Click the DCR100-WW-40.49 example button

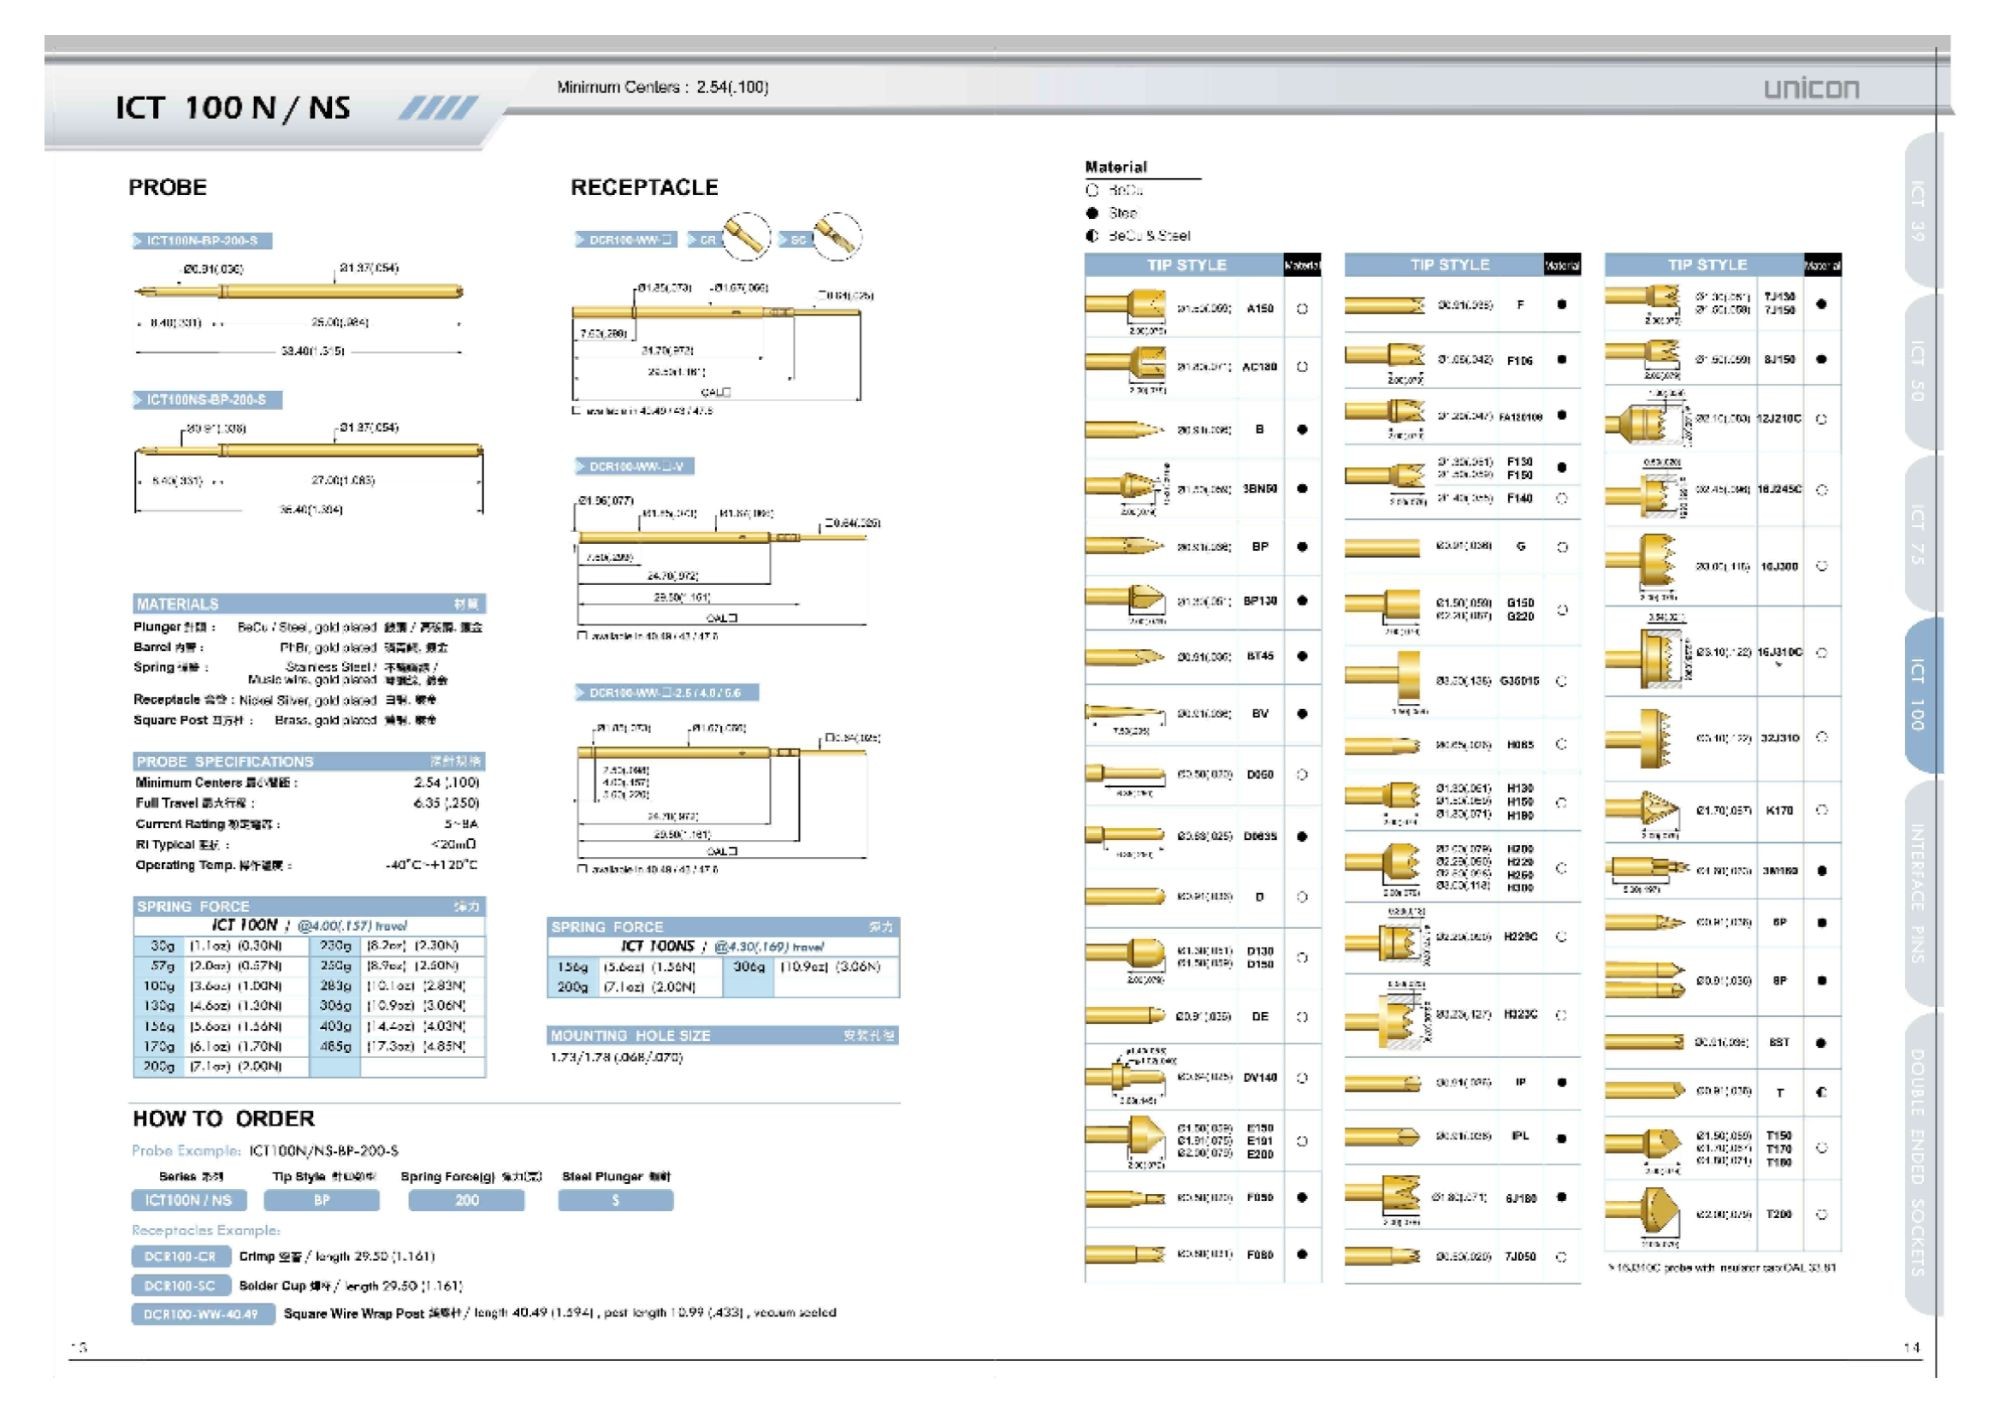201,1313
